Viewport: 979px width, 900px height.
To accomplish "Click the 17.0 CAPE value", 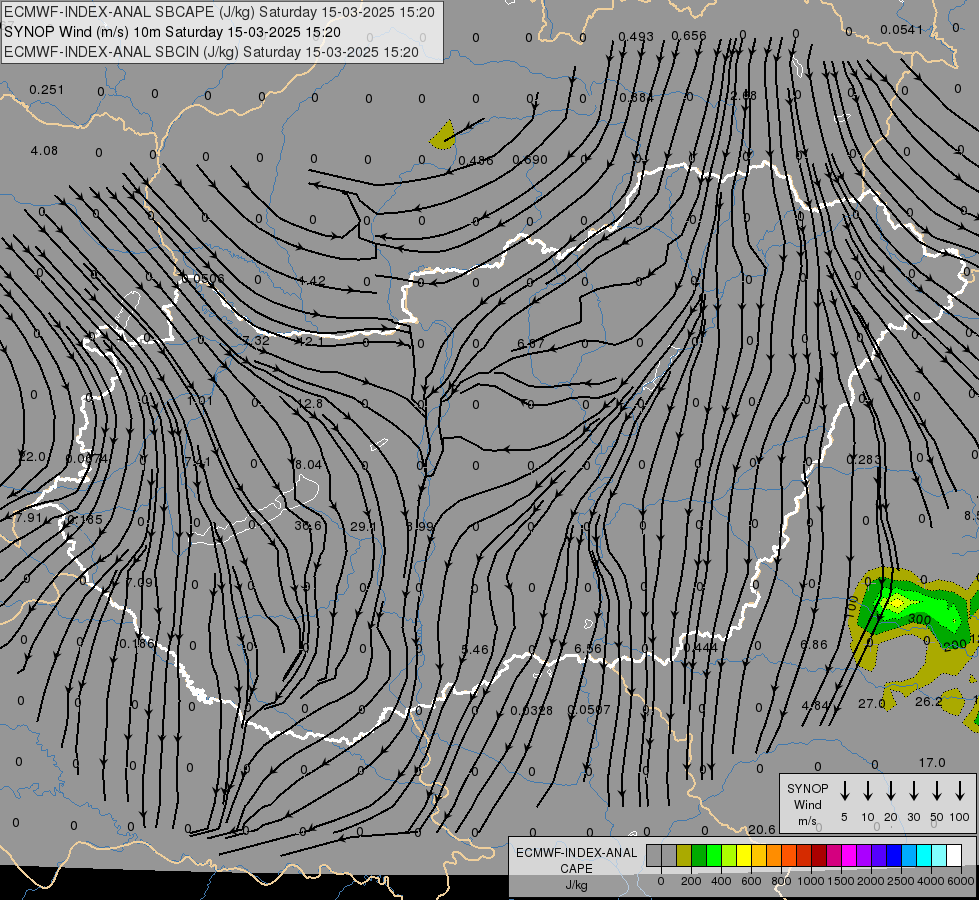I will tap(932, 763).
